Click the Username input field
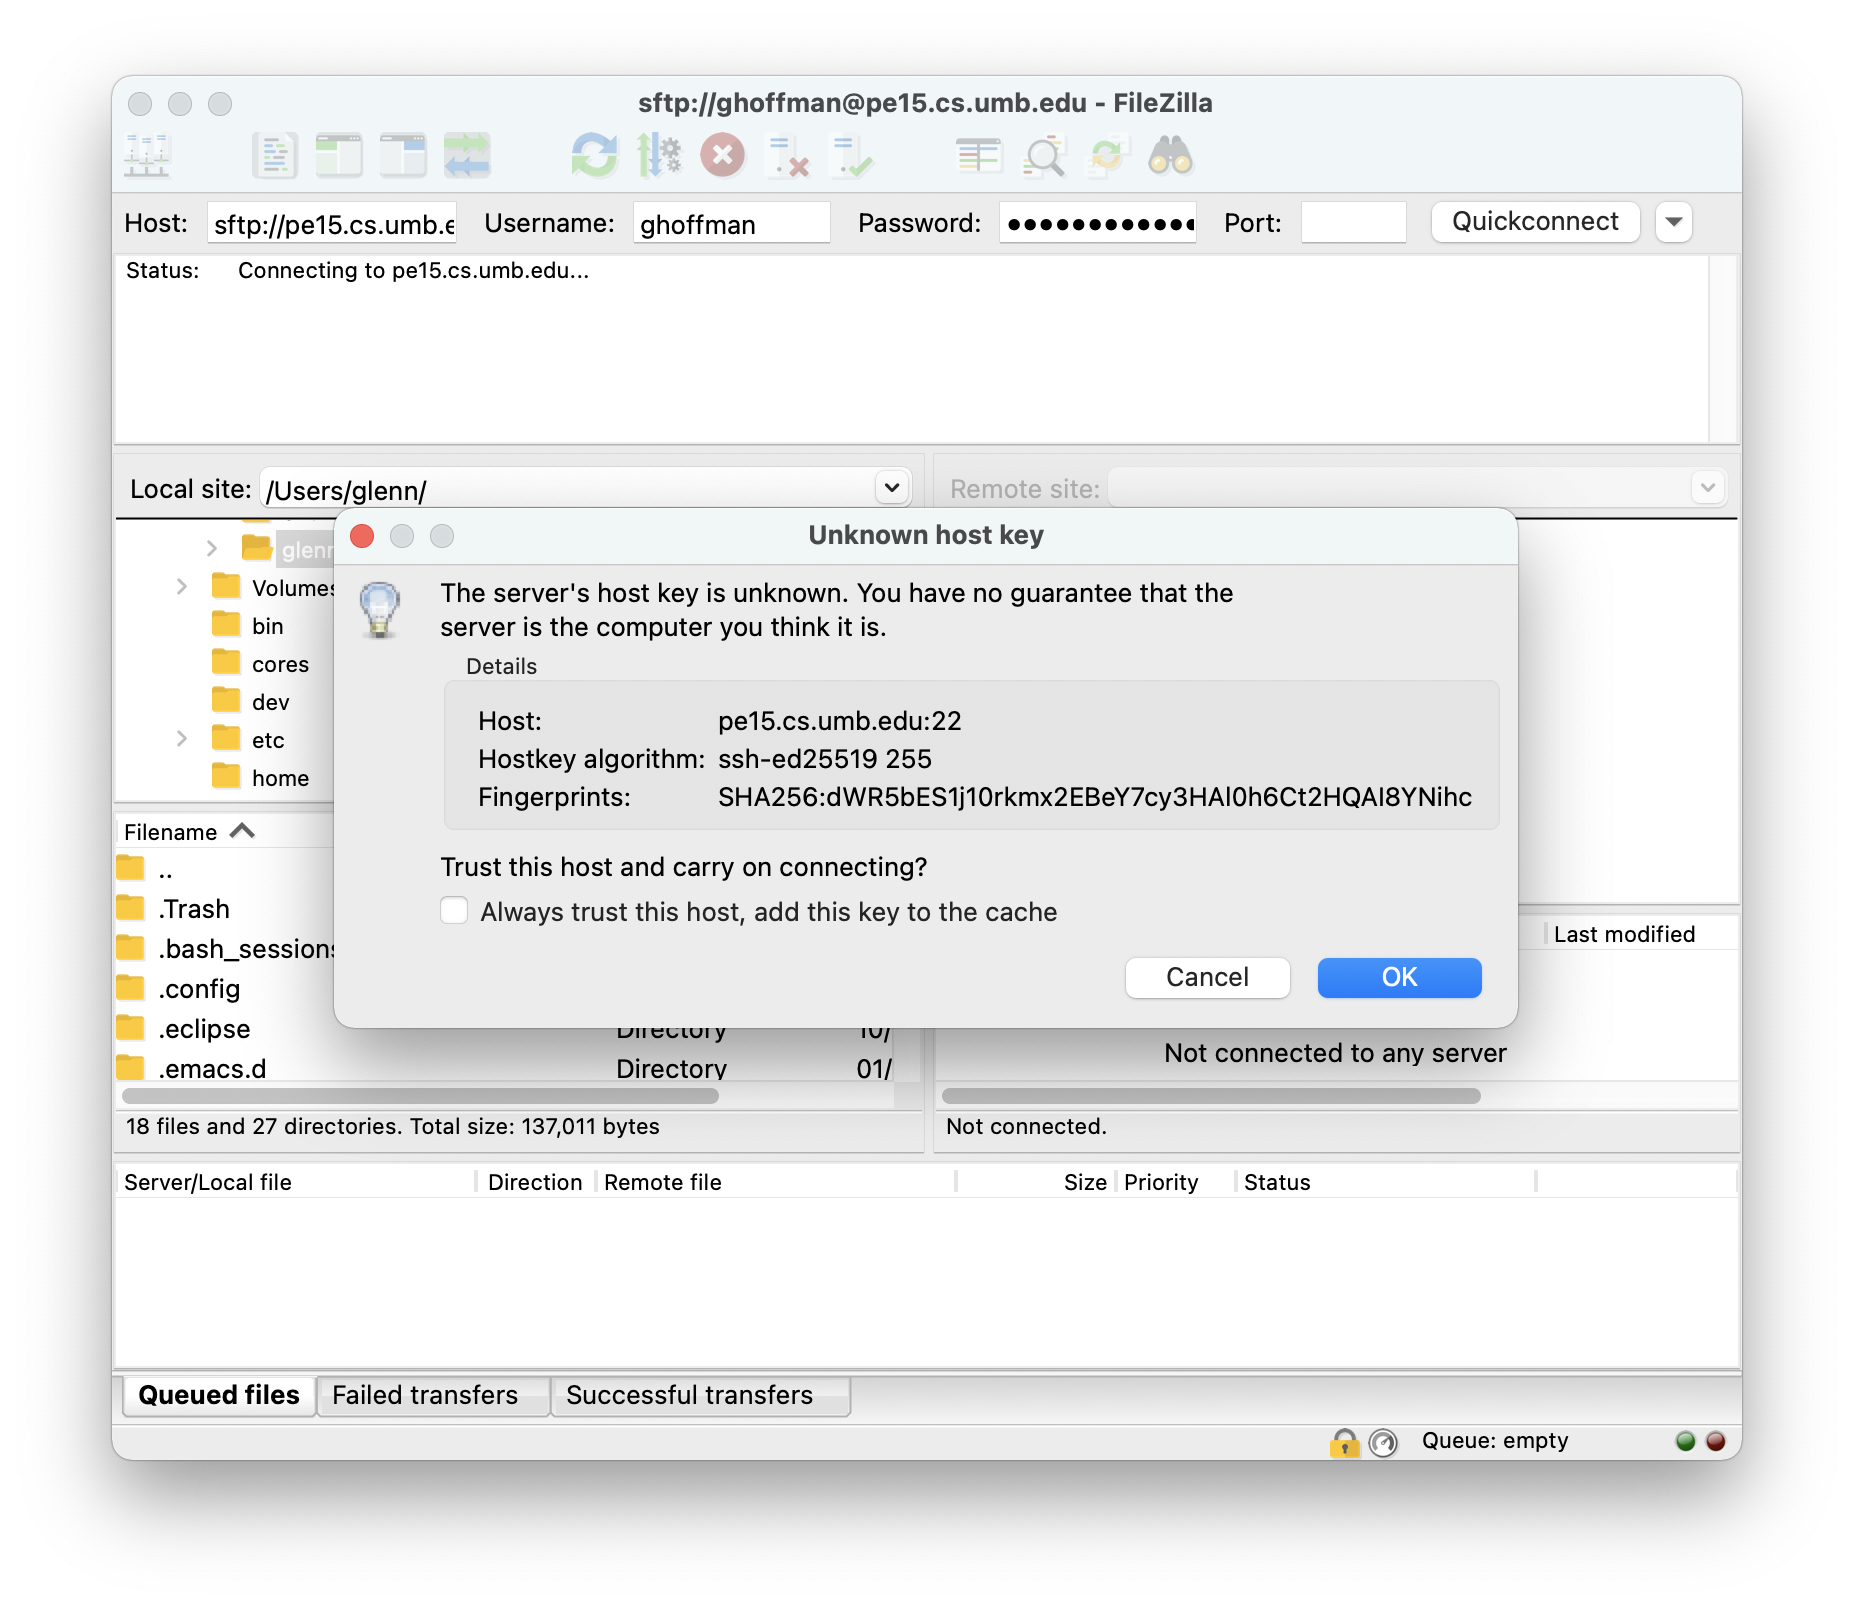This screenshot has width=1854, height=1608. tap(731, 223)
